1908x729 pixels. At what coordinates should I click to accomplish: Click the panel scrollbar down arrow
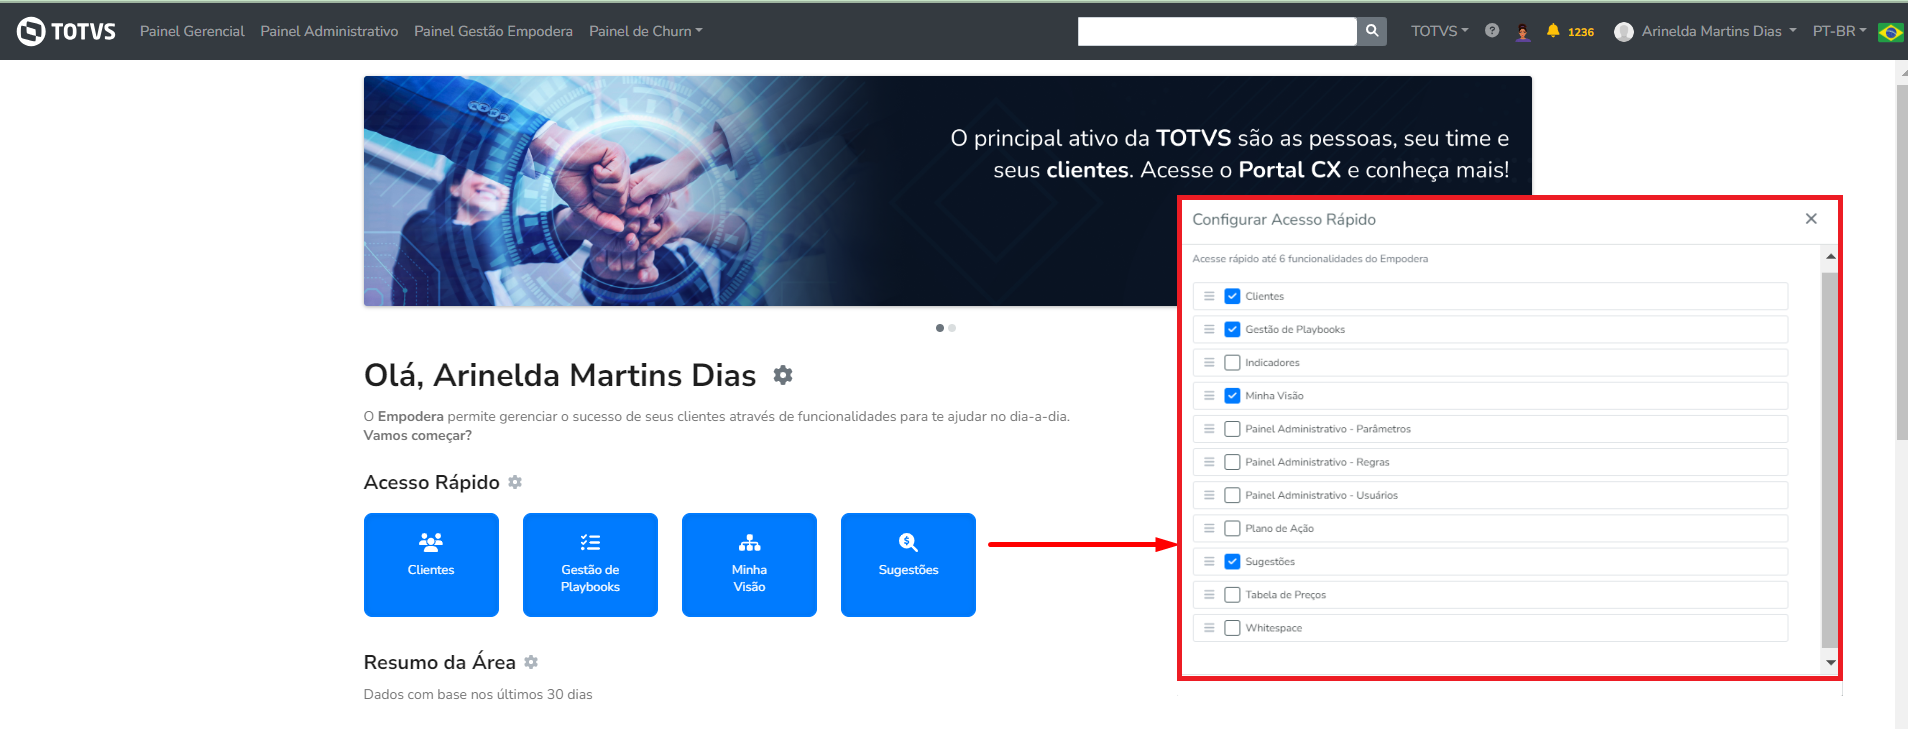point(1831,663)
